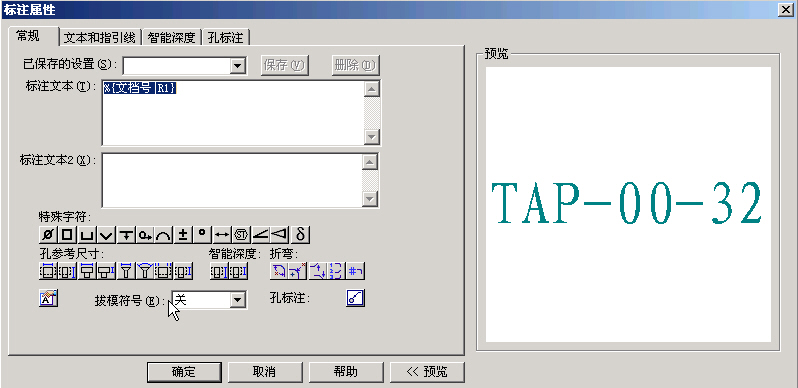Viewport: 798px width, 388px height.
Task: Open the 拔模符号 dropdown showing 关
Action: (237, 300)
